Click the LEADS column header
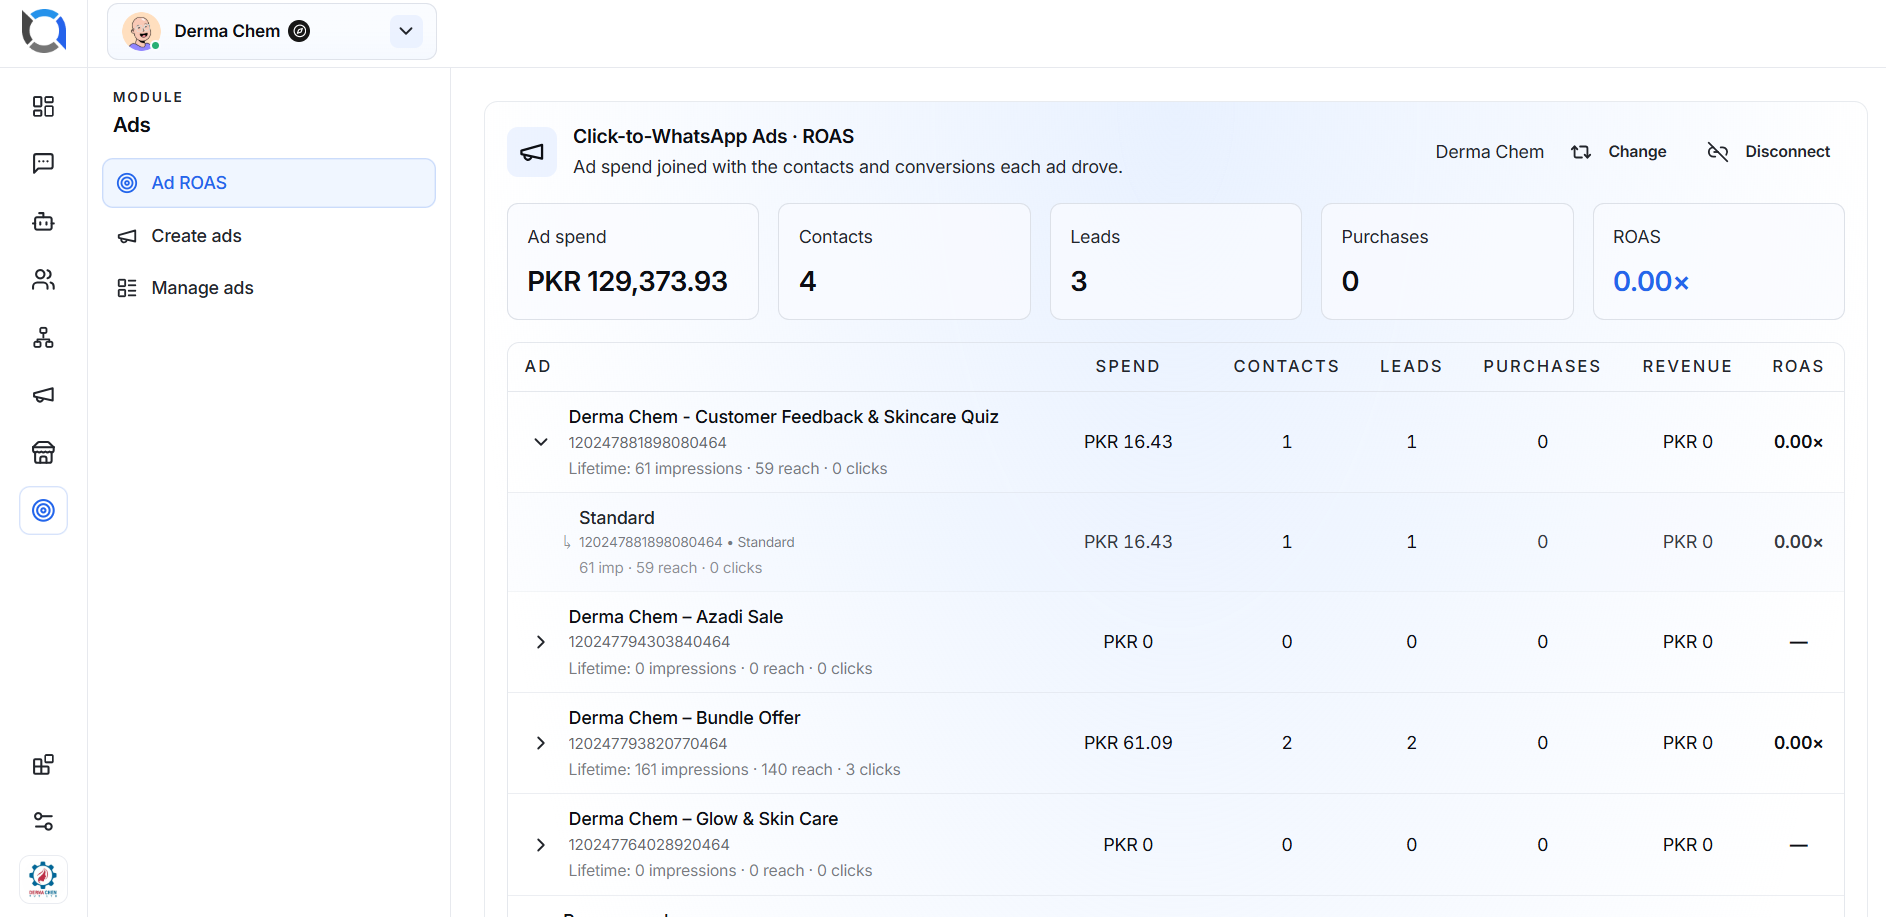The height and width of the screenshot is (917, 1886). coord(1411,366)
